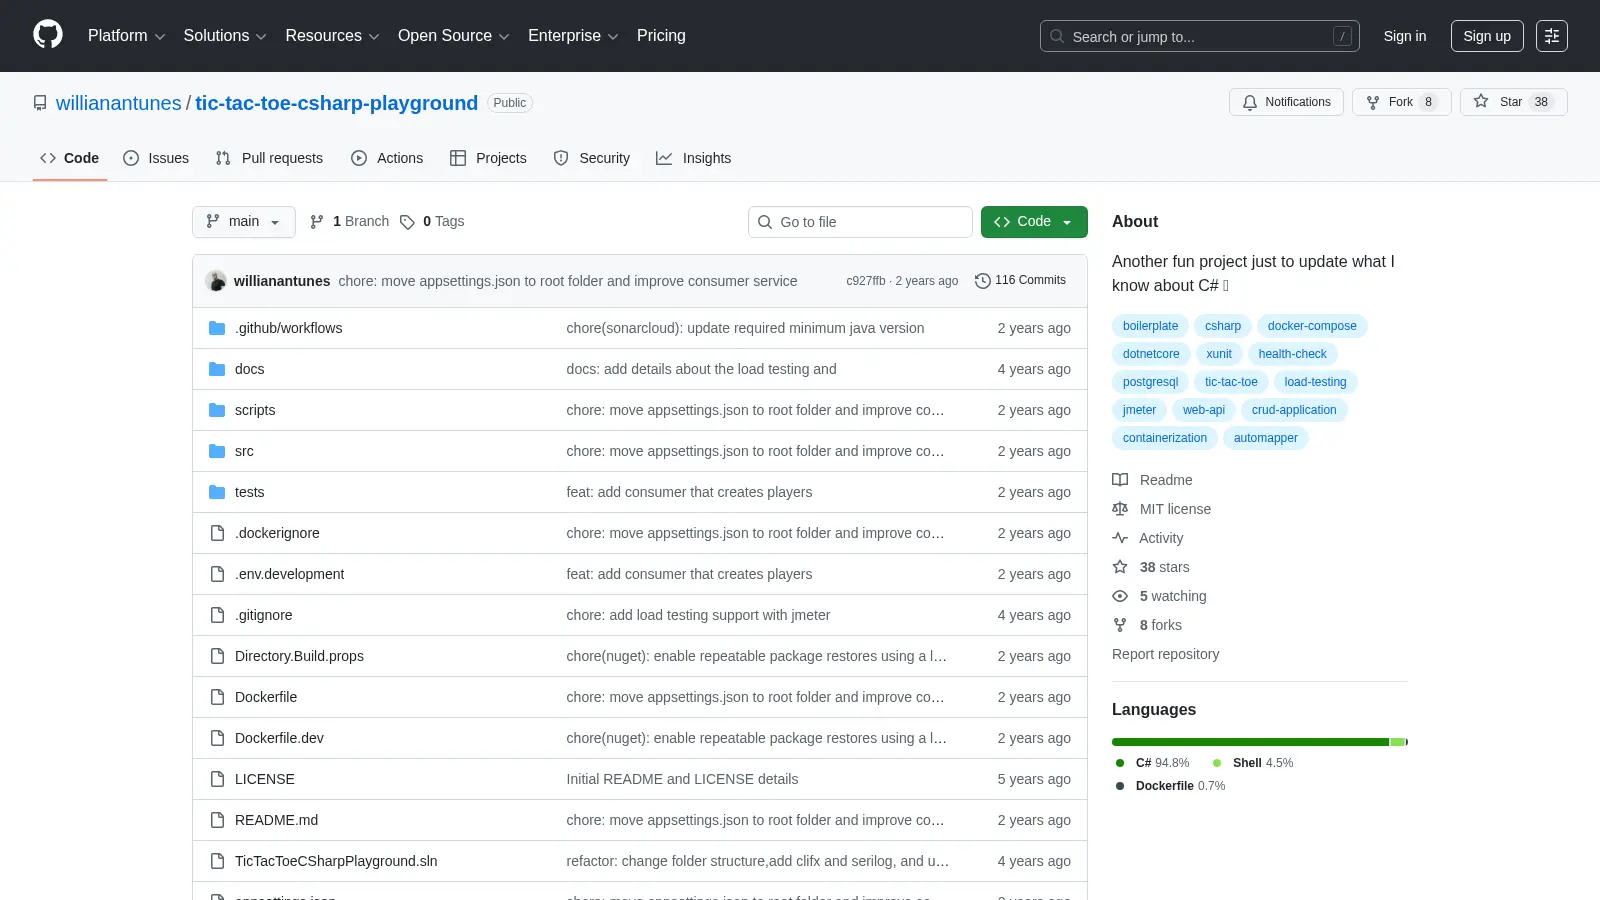Click the Sign up button
This screenshot has width=1600, height=900.
pyautogui.click(x=1487, y=36)
